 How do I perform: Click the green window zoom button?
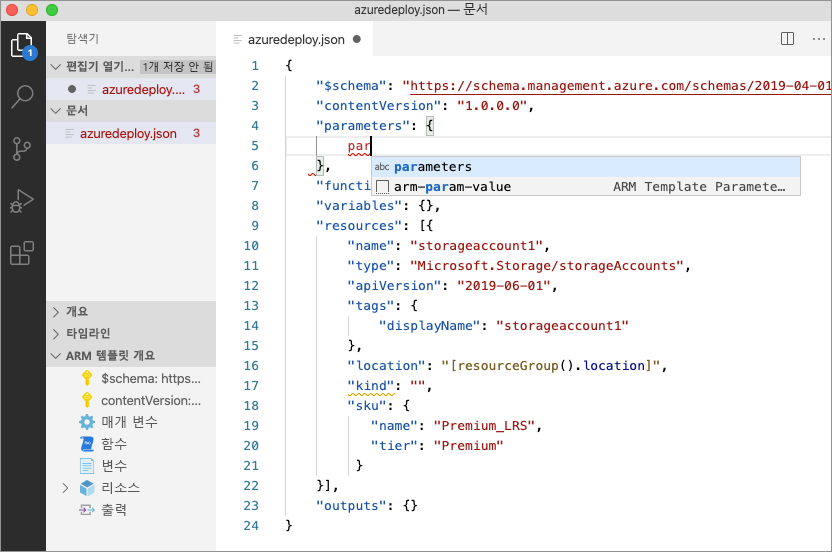coord(52,10)
